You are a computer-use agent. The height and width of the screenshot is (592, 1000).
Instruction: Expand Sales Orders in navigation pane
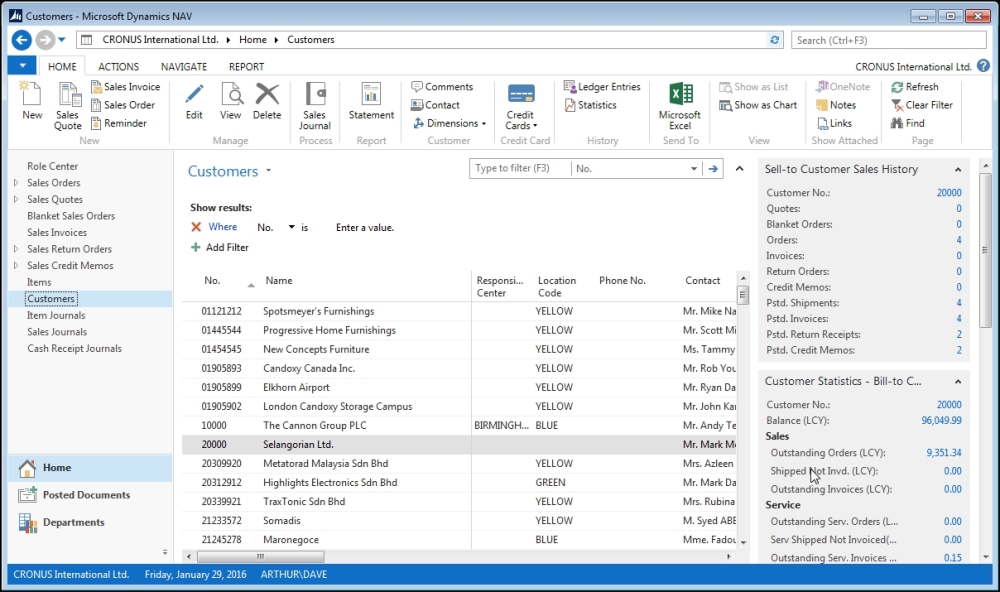16,182
